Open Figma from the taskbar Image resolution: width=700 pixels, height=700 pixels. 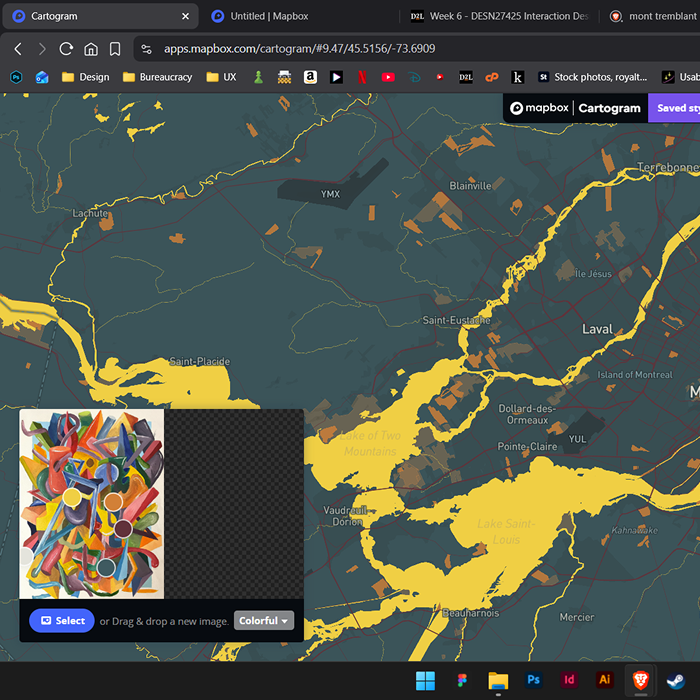click(x=462, y=680)
